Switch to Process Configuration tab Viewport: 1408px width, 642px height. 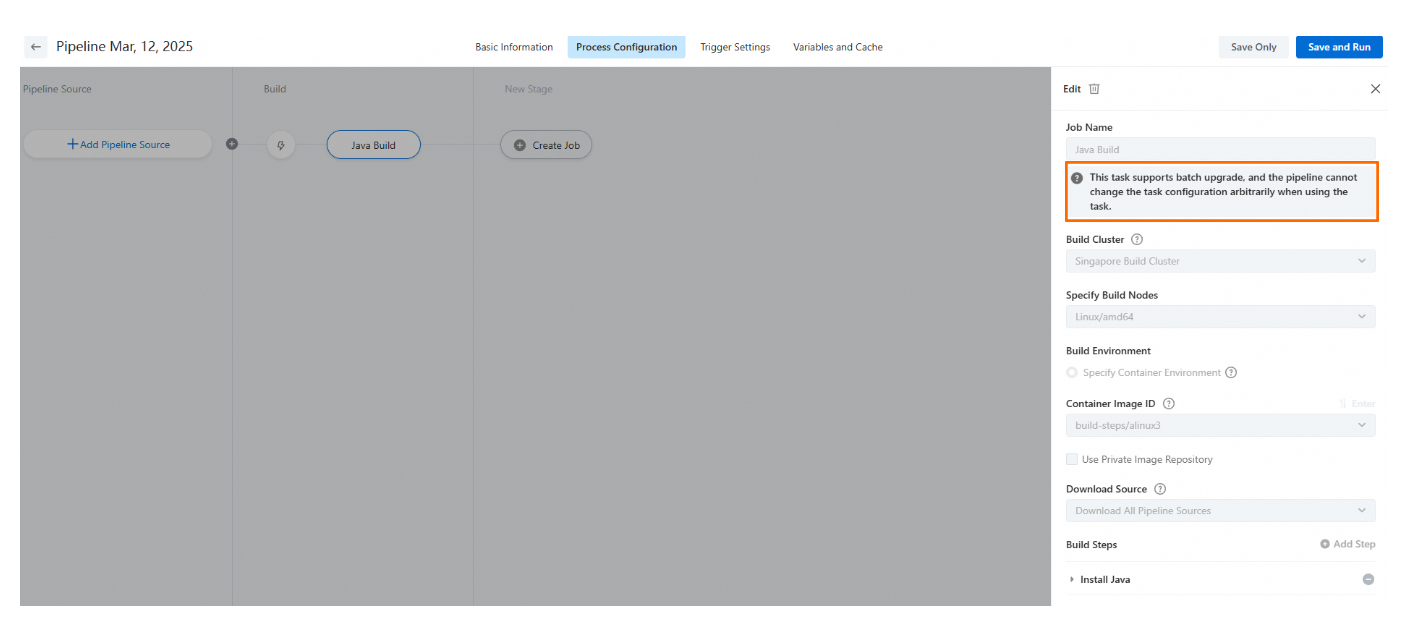[626, 47]
